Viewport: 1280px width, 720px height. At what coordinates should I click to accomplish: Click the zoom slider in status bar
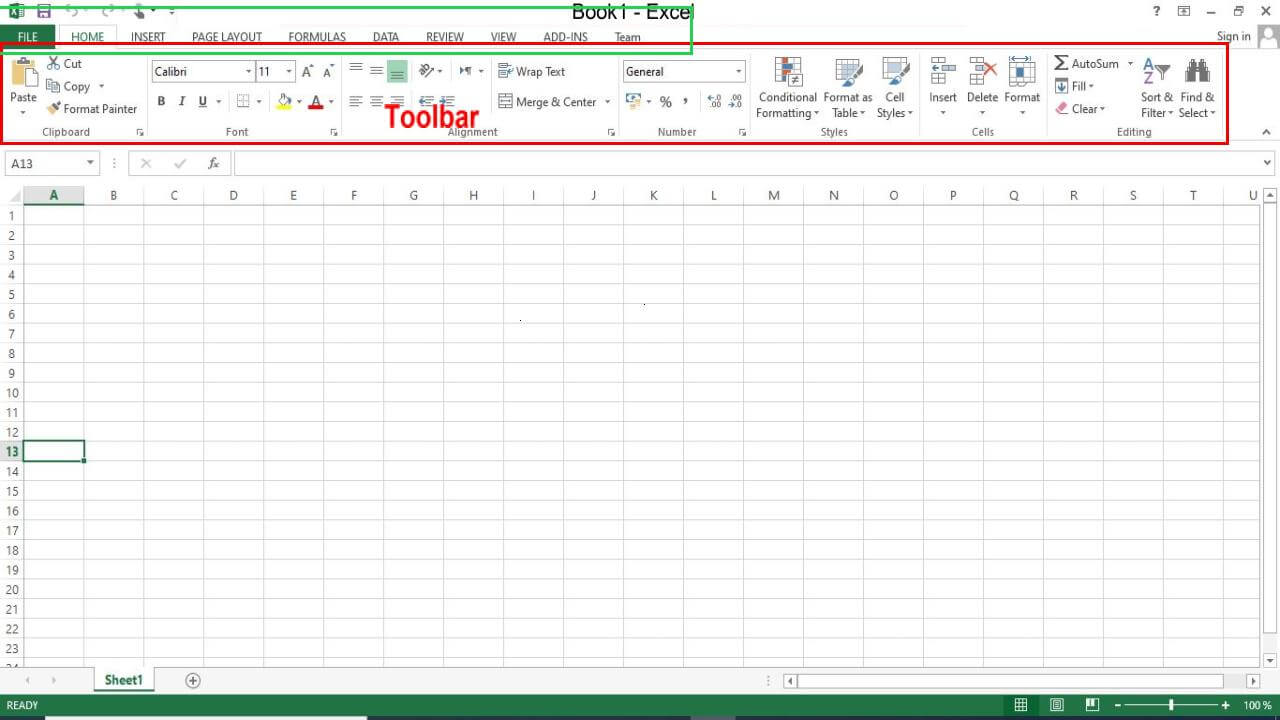[1170, 705]
